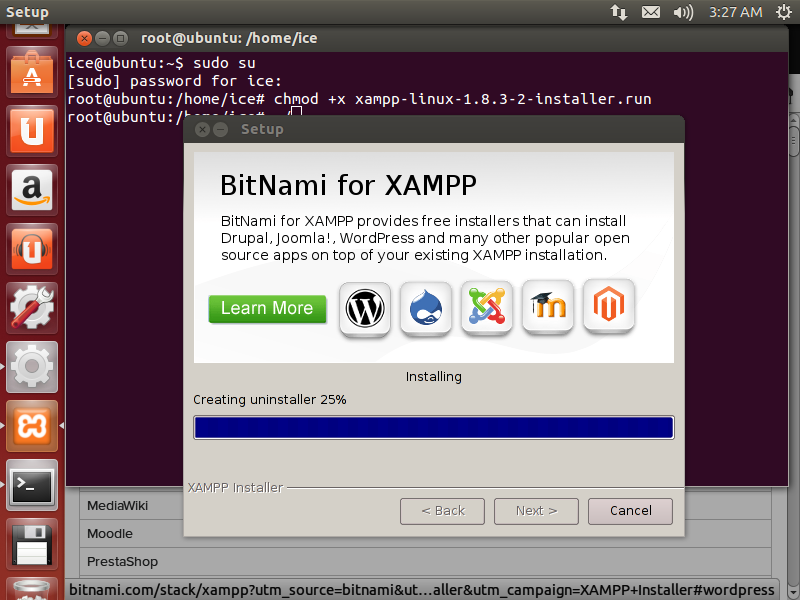Click the 'XAMPP Installer' footer label
Viewport: 800px width, 600px height.
coord(235,488)
